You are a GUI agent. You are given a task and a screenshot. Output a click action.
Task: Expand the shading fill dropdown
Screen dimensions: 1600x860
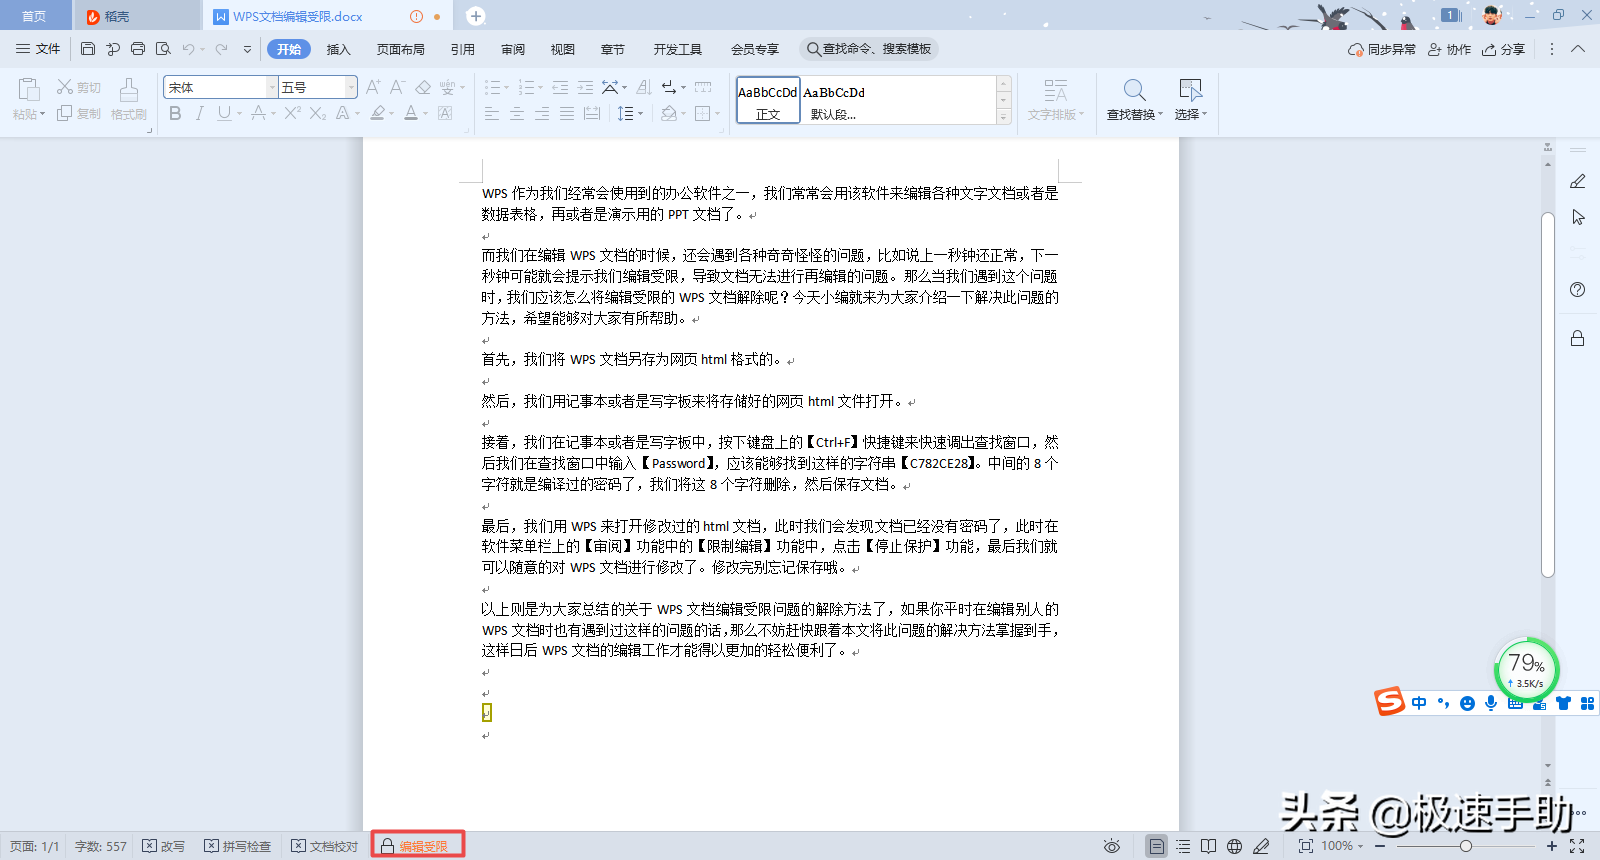[x=683, y=114]
